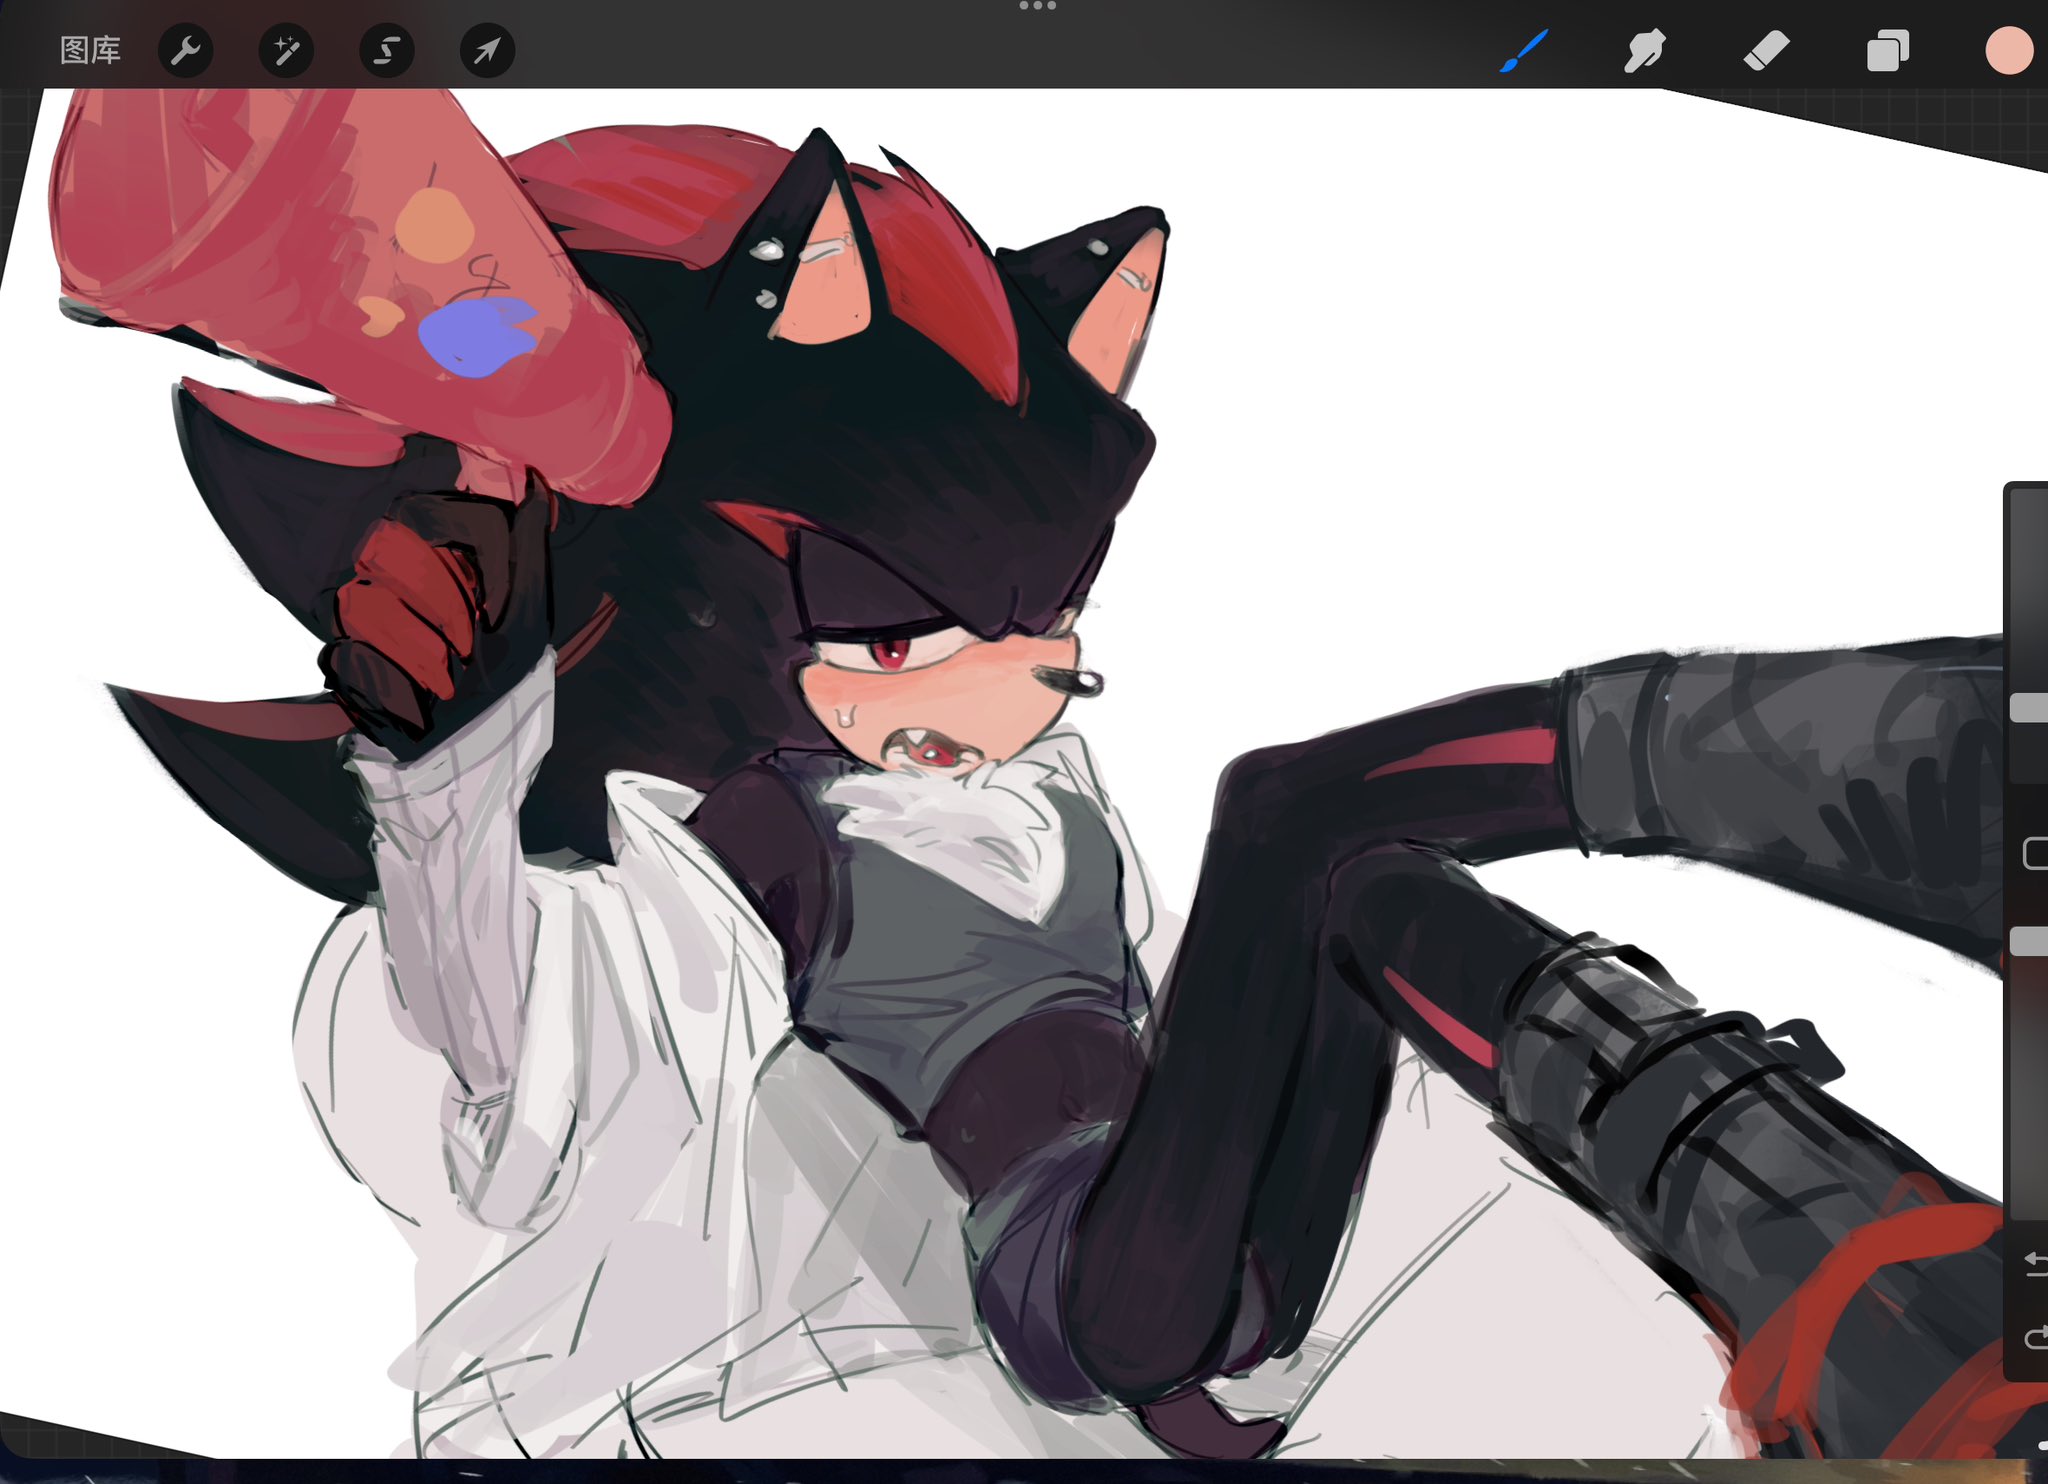Screen dimensions: 2048x1484
Task: Click the brush opacity slider handle
Action: [2030, 941]
